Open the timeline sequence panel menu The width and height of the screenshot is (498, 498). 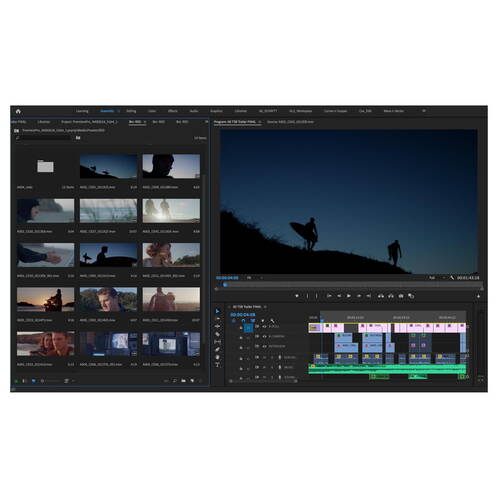point(265,307)
